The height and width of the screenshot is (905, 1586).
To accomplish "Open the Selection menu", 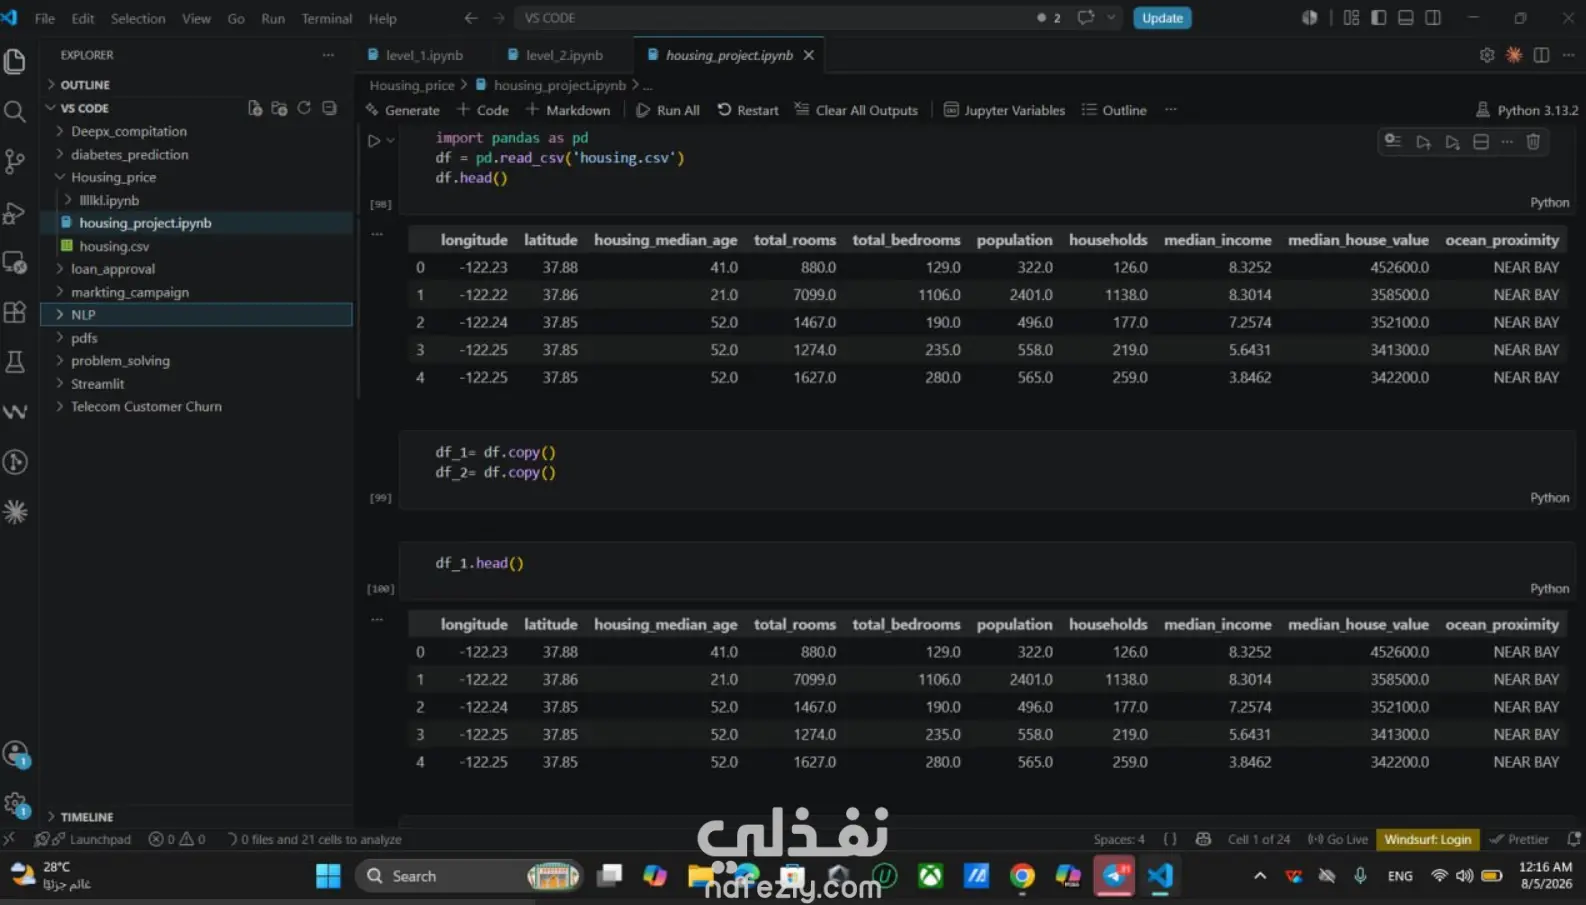I will pyautogui.click(x=138, y=18).
